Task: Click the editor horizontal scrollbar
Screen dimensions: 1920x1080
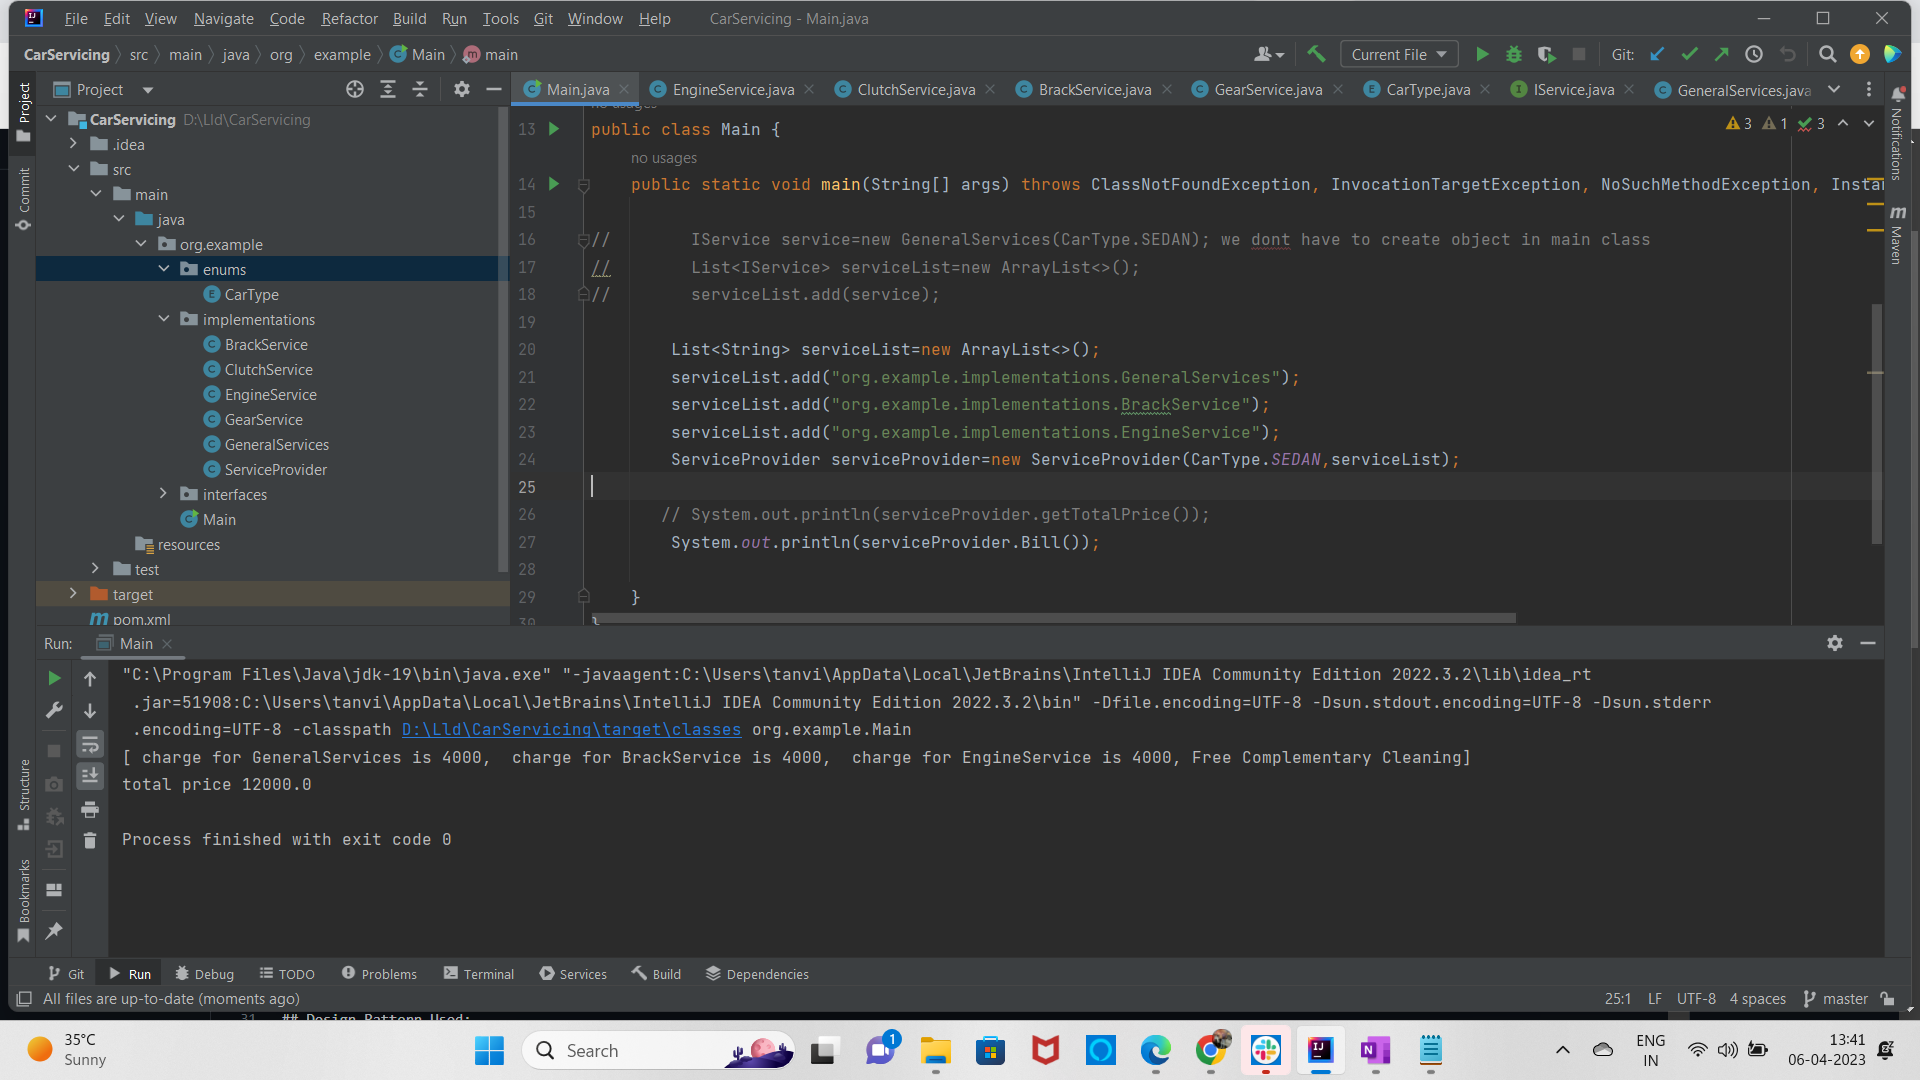Action: (1054, 618)
